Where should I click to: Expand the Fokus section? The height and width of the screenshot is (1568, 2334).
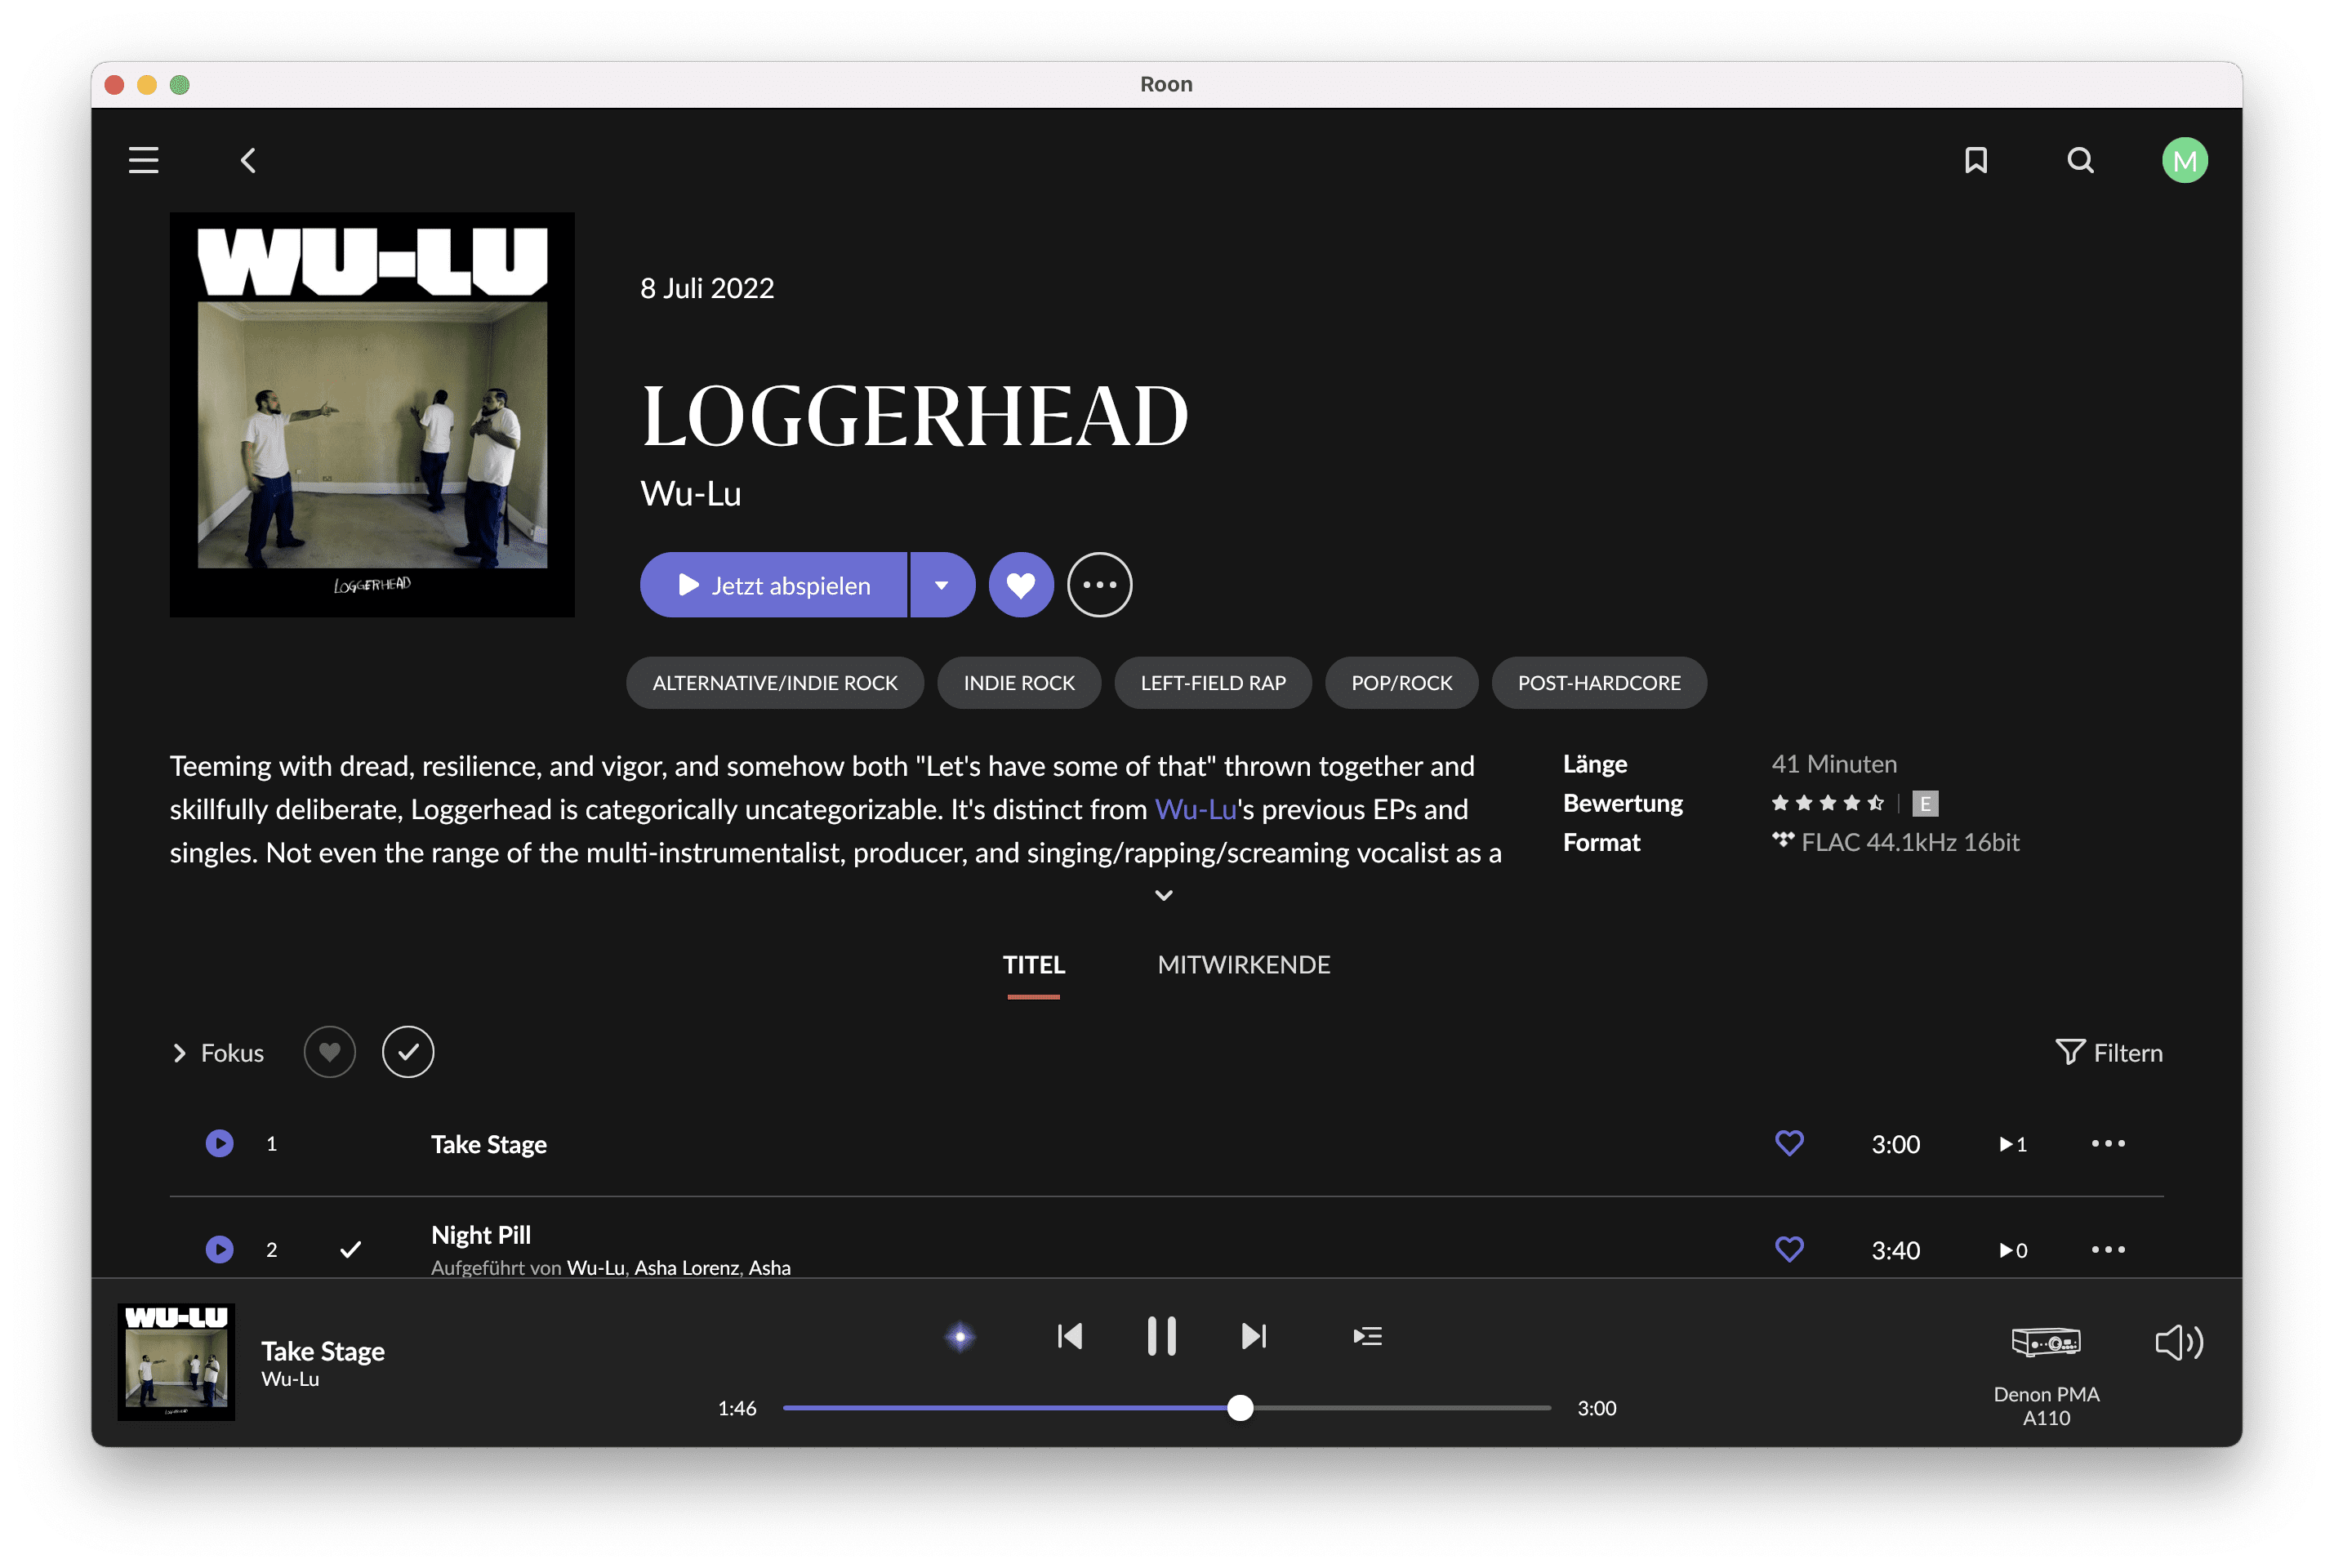[219, 1053]
